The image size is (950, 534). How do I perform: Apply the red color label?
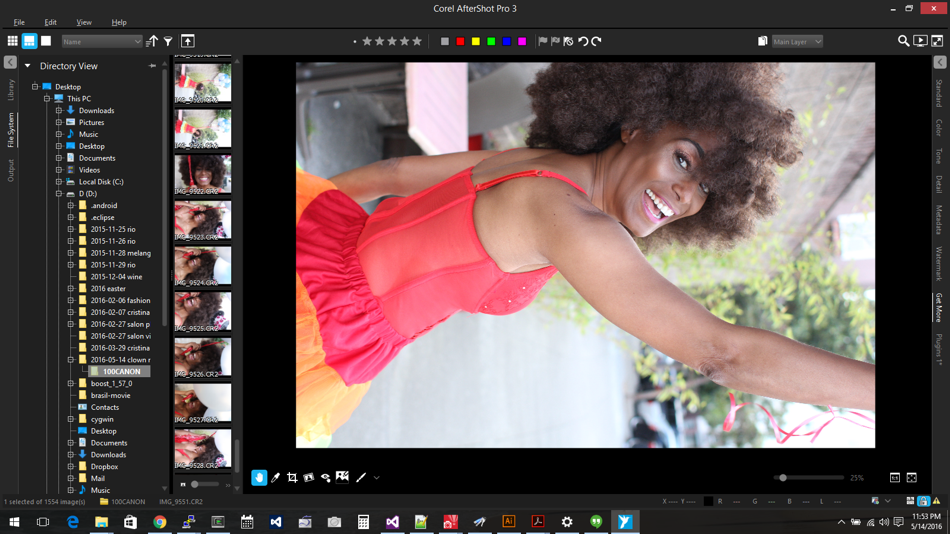(x=460, y=42)
